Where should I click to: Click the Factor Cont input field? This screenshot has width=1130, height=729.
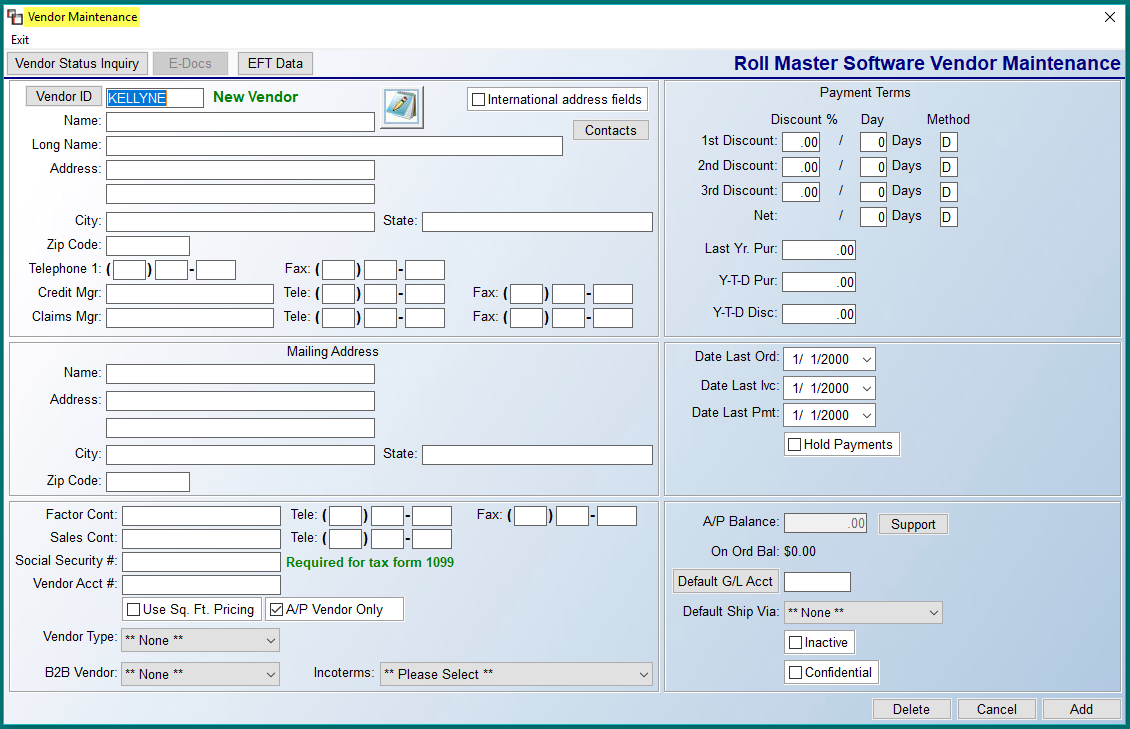[201, 516]
